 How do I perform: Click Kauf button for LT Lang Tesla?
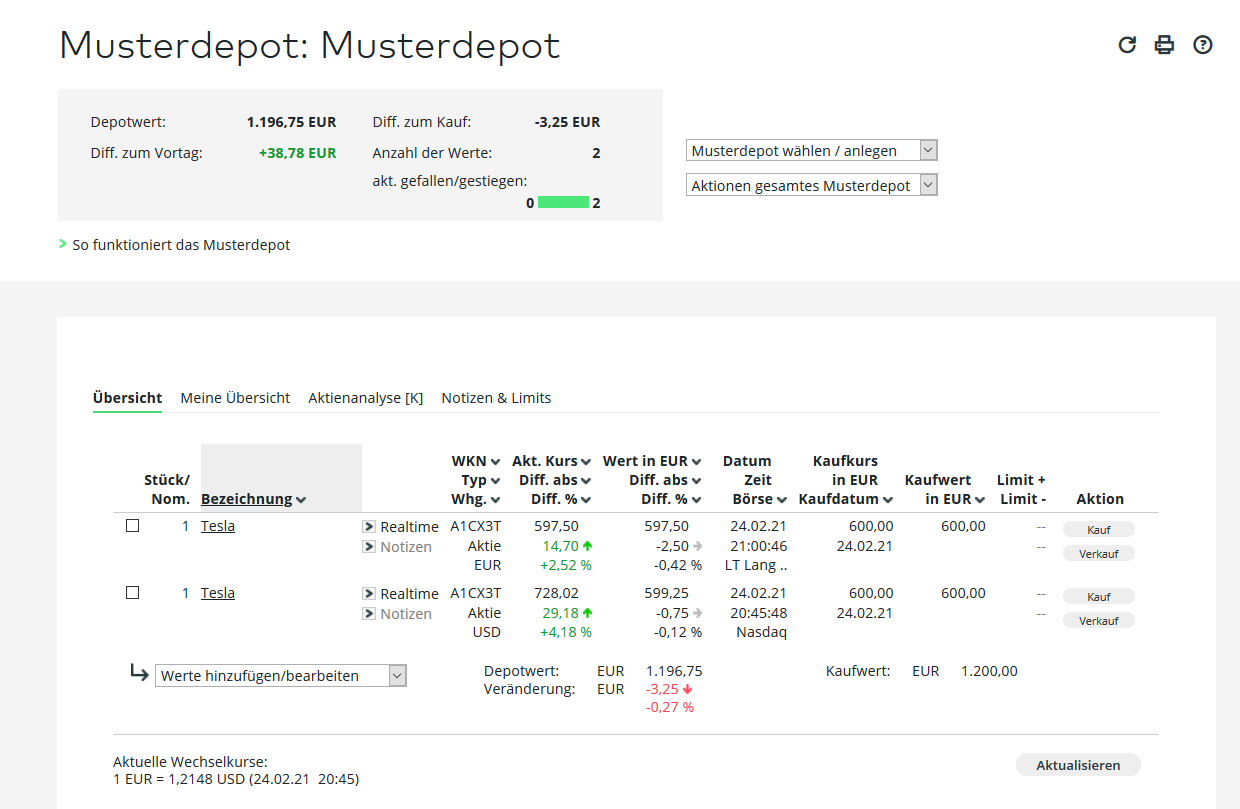coord(1099,530)
